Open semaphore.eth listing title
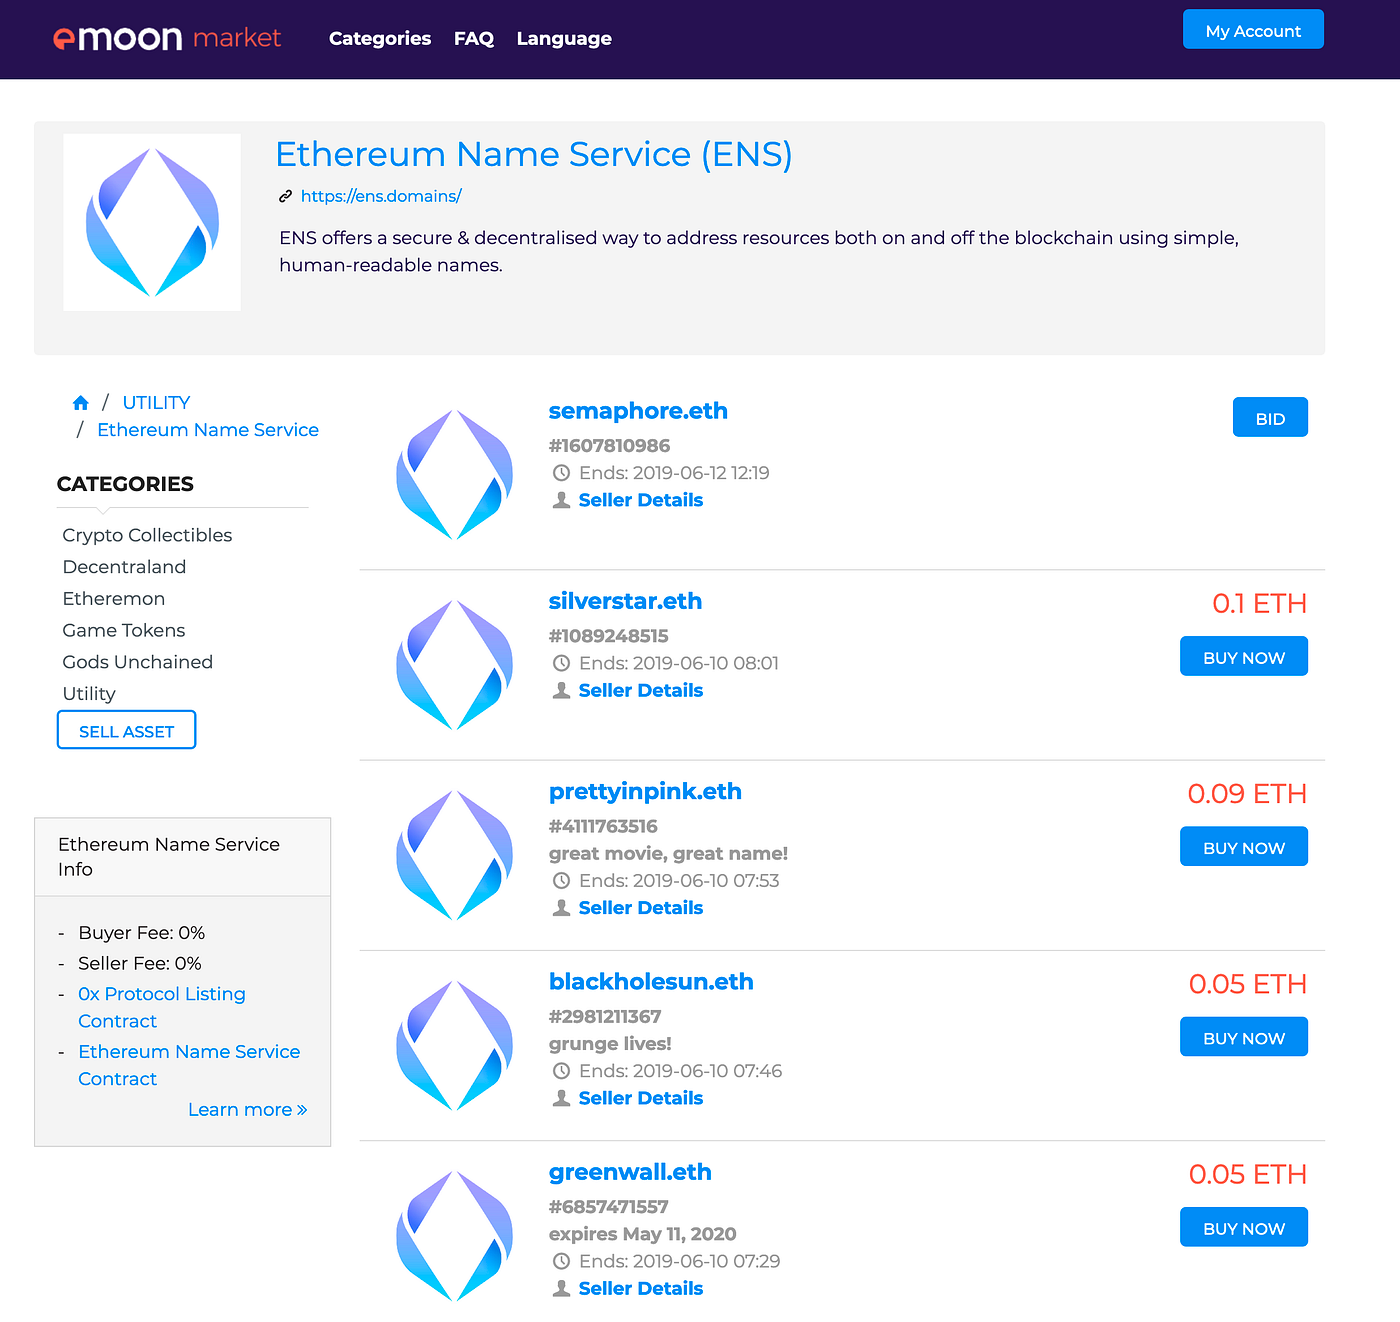 coord(638,411)
